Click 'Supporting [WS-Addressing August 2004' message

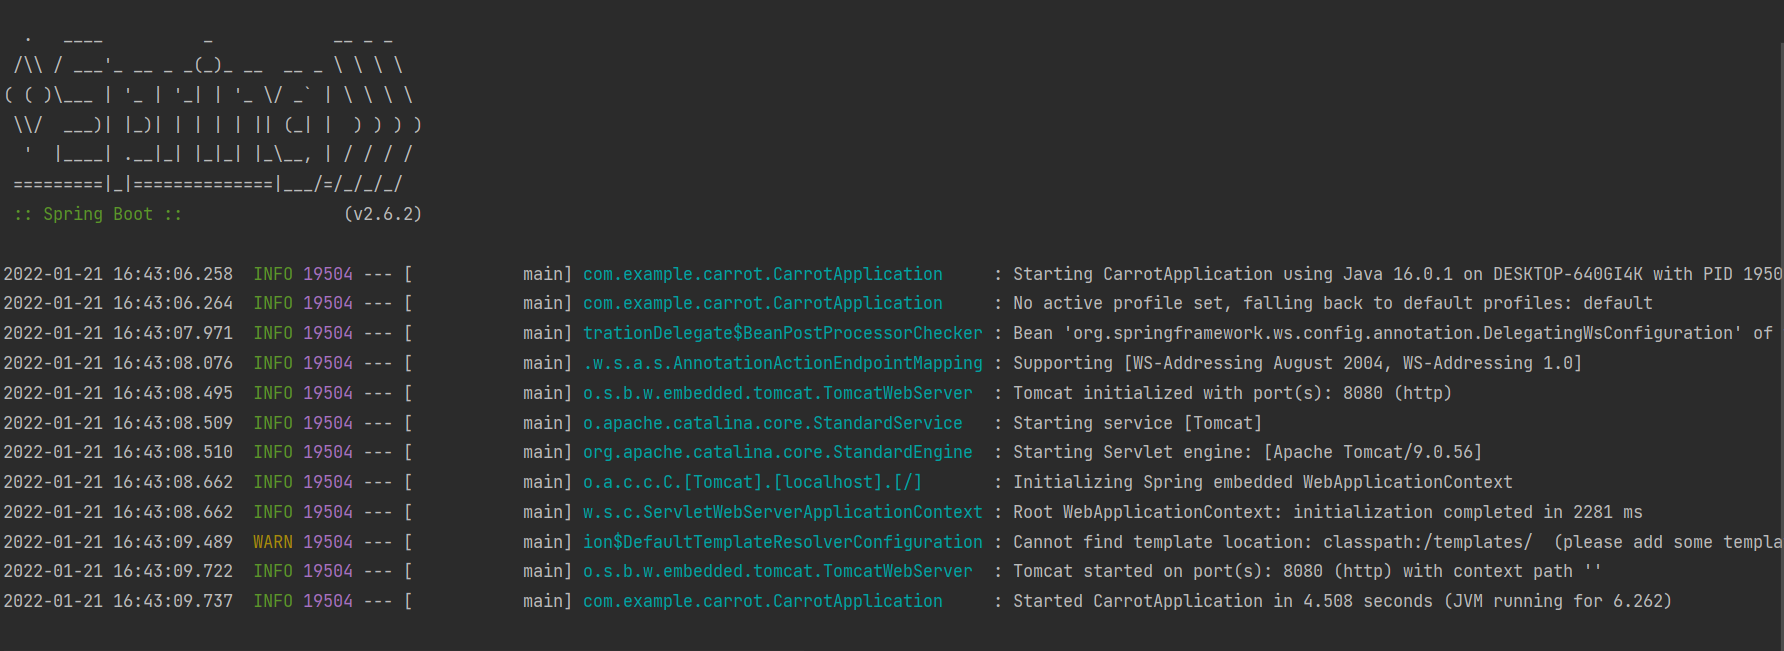1298,363
